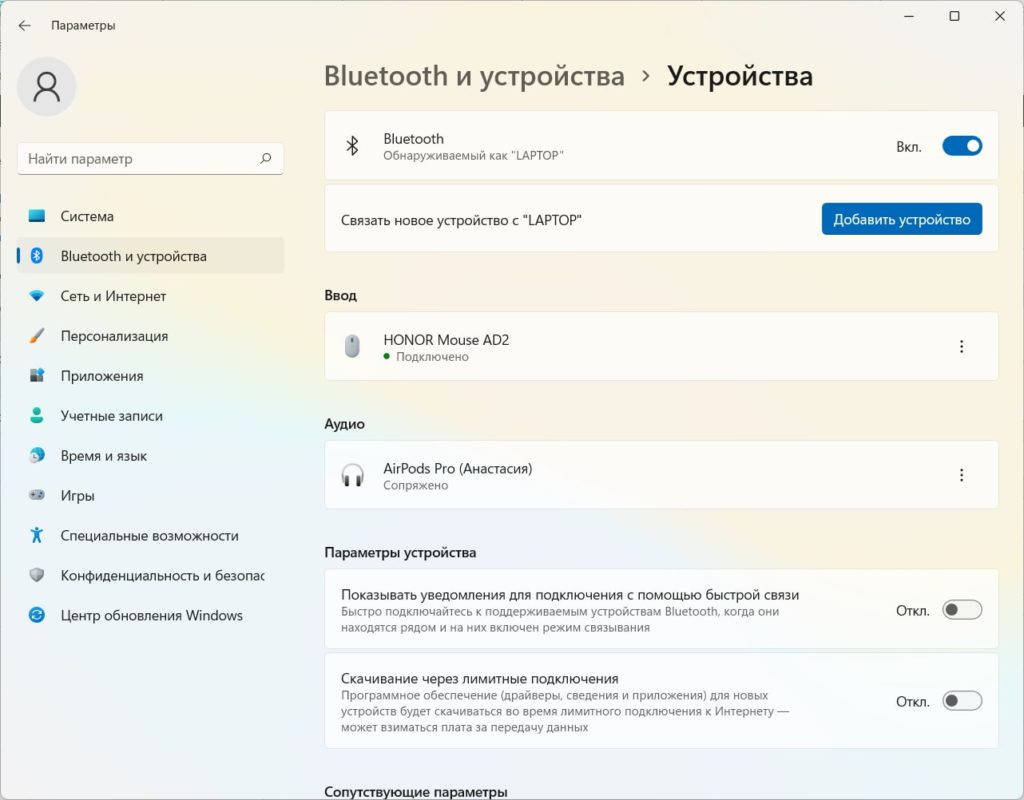The image size is (1024, 800).
Task: Click the Персонализация brush icon
Action: point(37,336)
